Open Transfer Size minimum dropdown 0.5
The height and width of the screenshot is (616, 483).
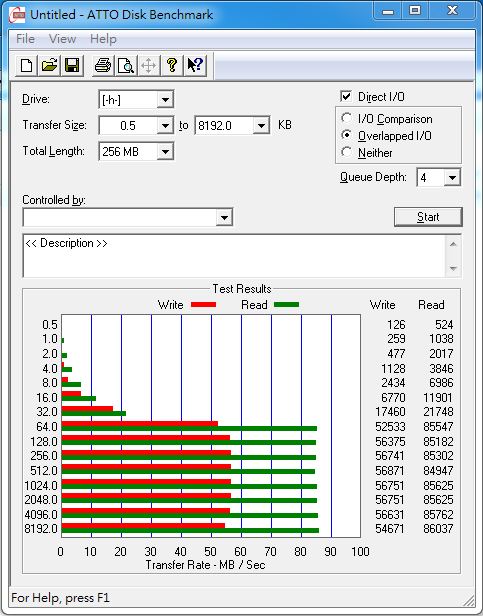click(x=165, y=126)
